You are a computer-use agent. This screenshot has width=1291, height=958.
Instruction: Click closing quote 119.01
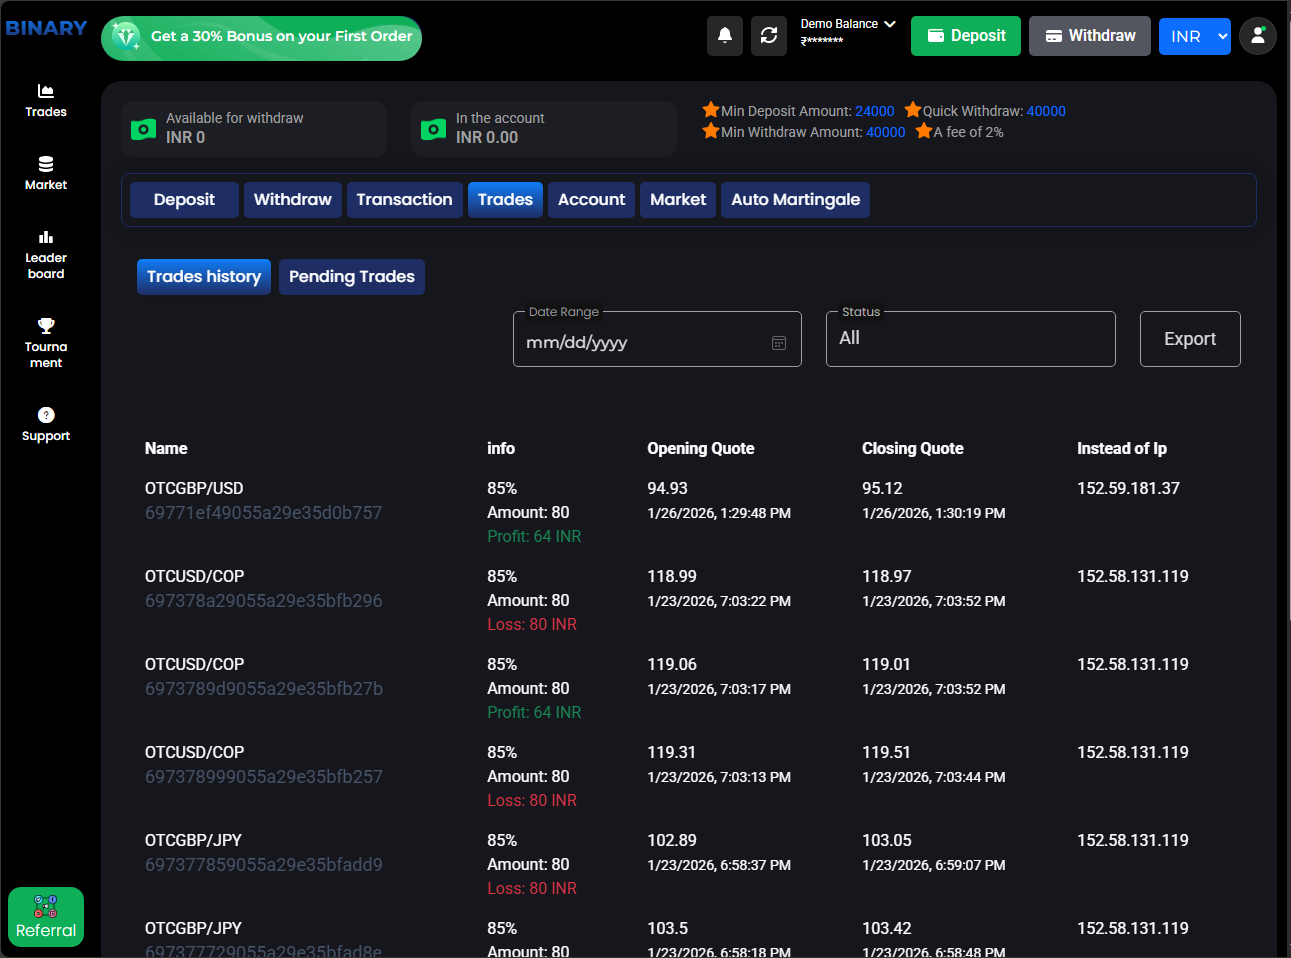pos(887,665)
